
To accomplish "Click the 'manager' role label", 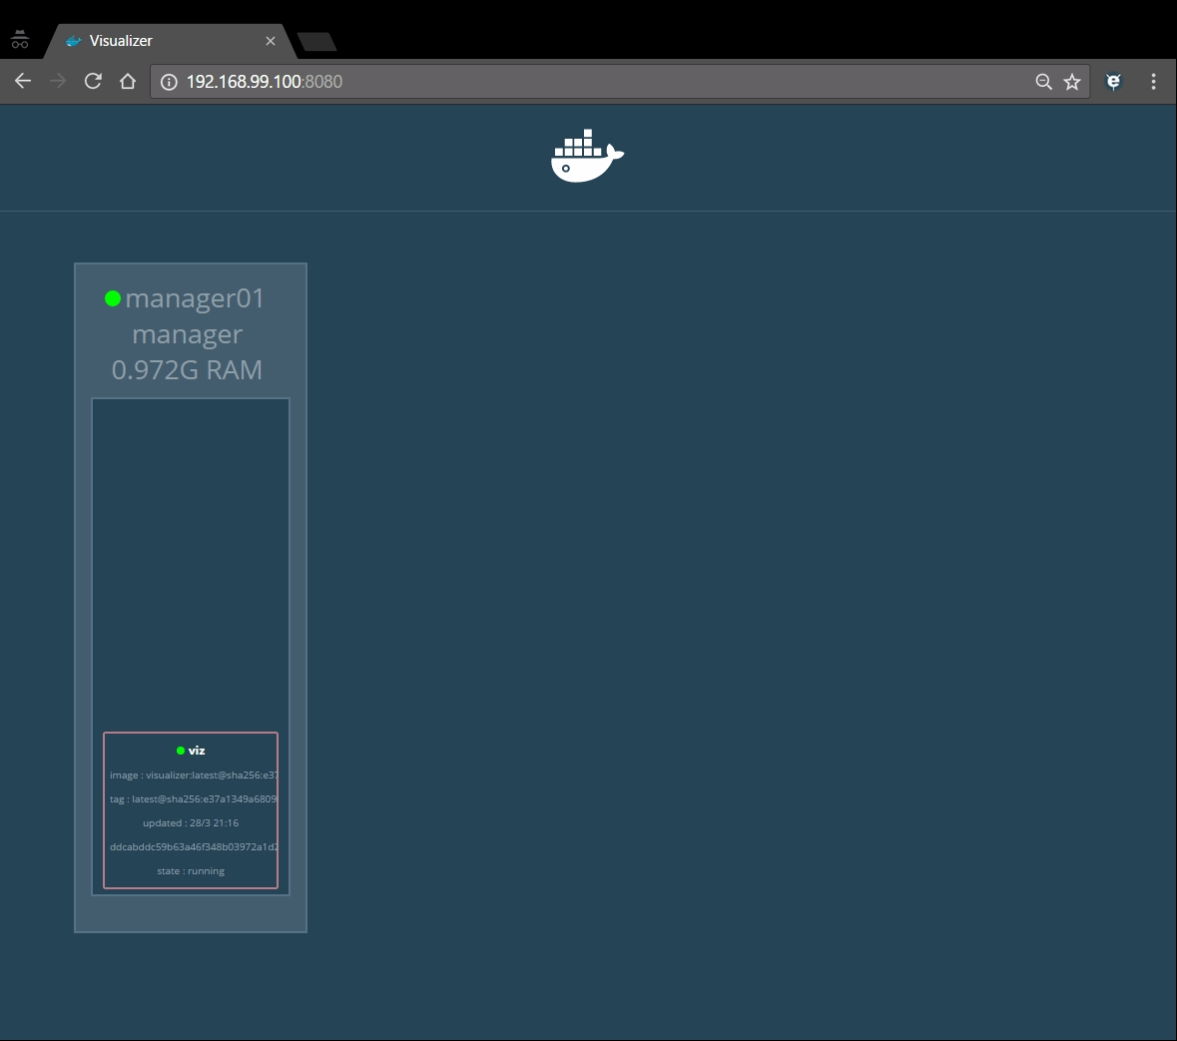I will pos(188,334).
